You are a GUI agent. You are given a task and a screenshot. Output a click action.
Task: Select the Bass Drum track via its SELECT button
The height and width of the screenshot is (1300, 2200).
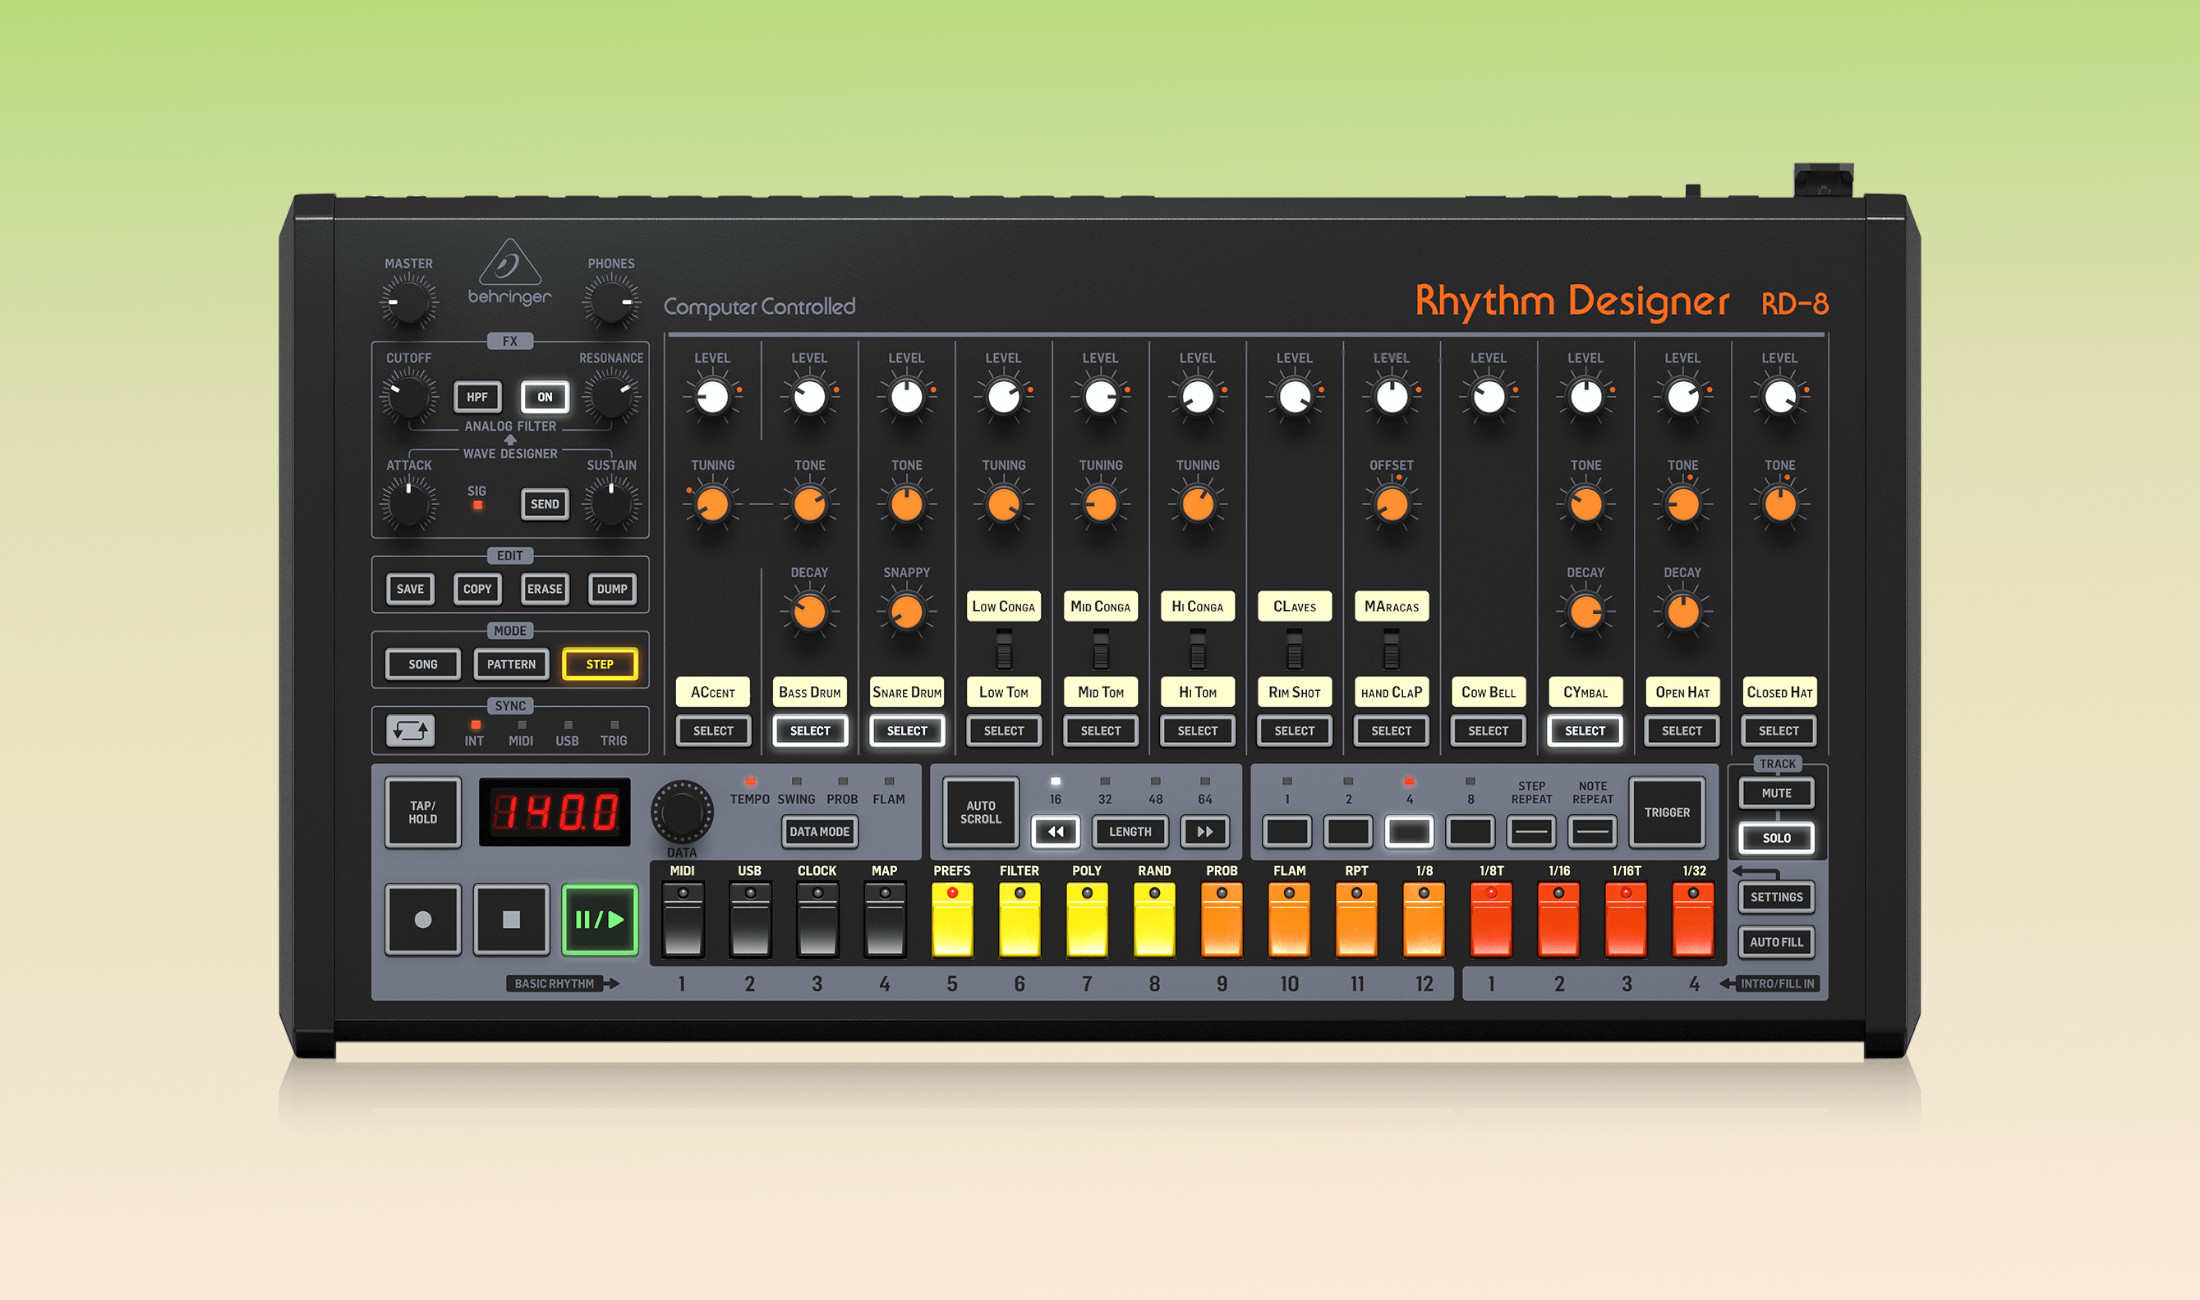[810, 731]
